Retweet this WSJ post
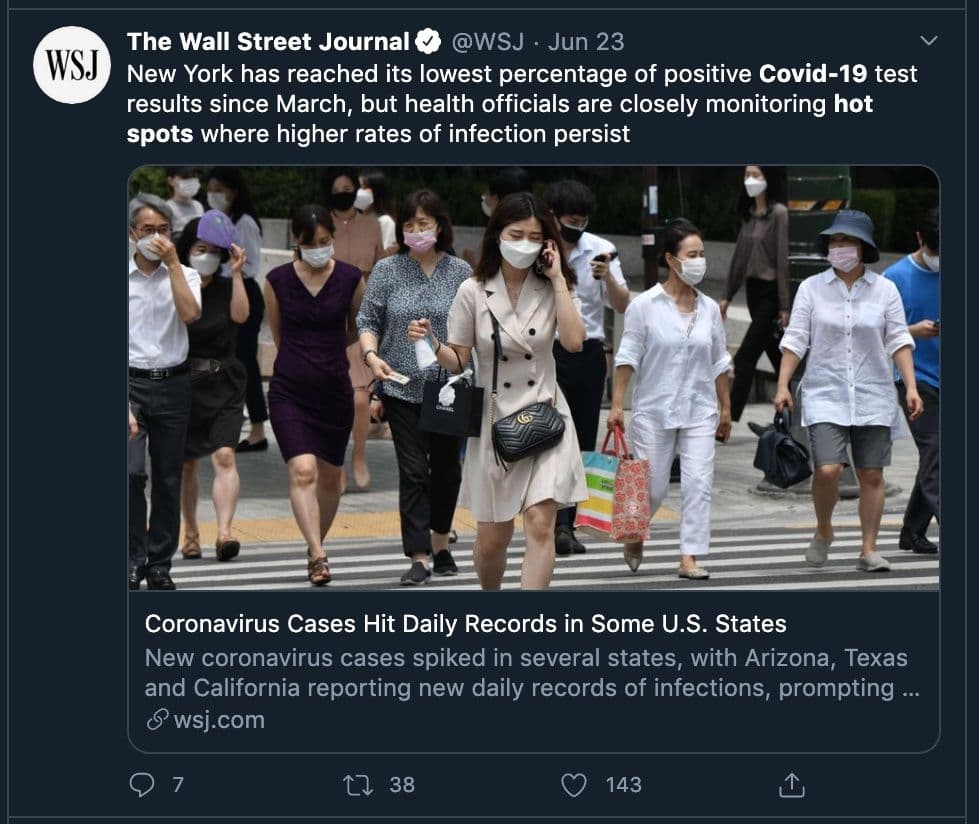979x824 pixels. pos(358,785)
